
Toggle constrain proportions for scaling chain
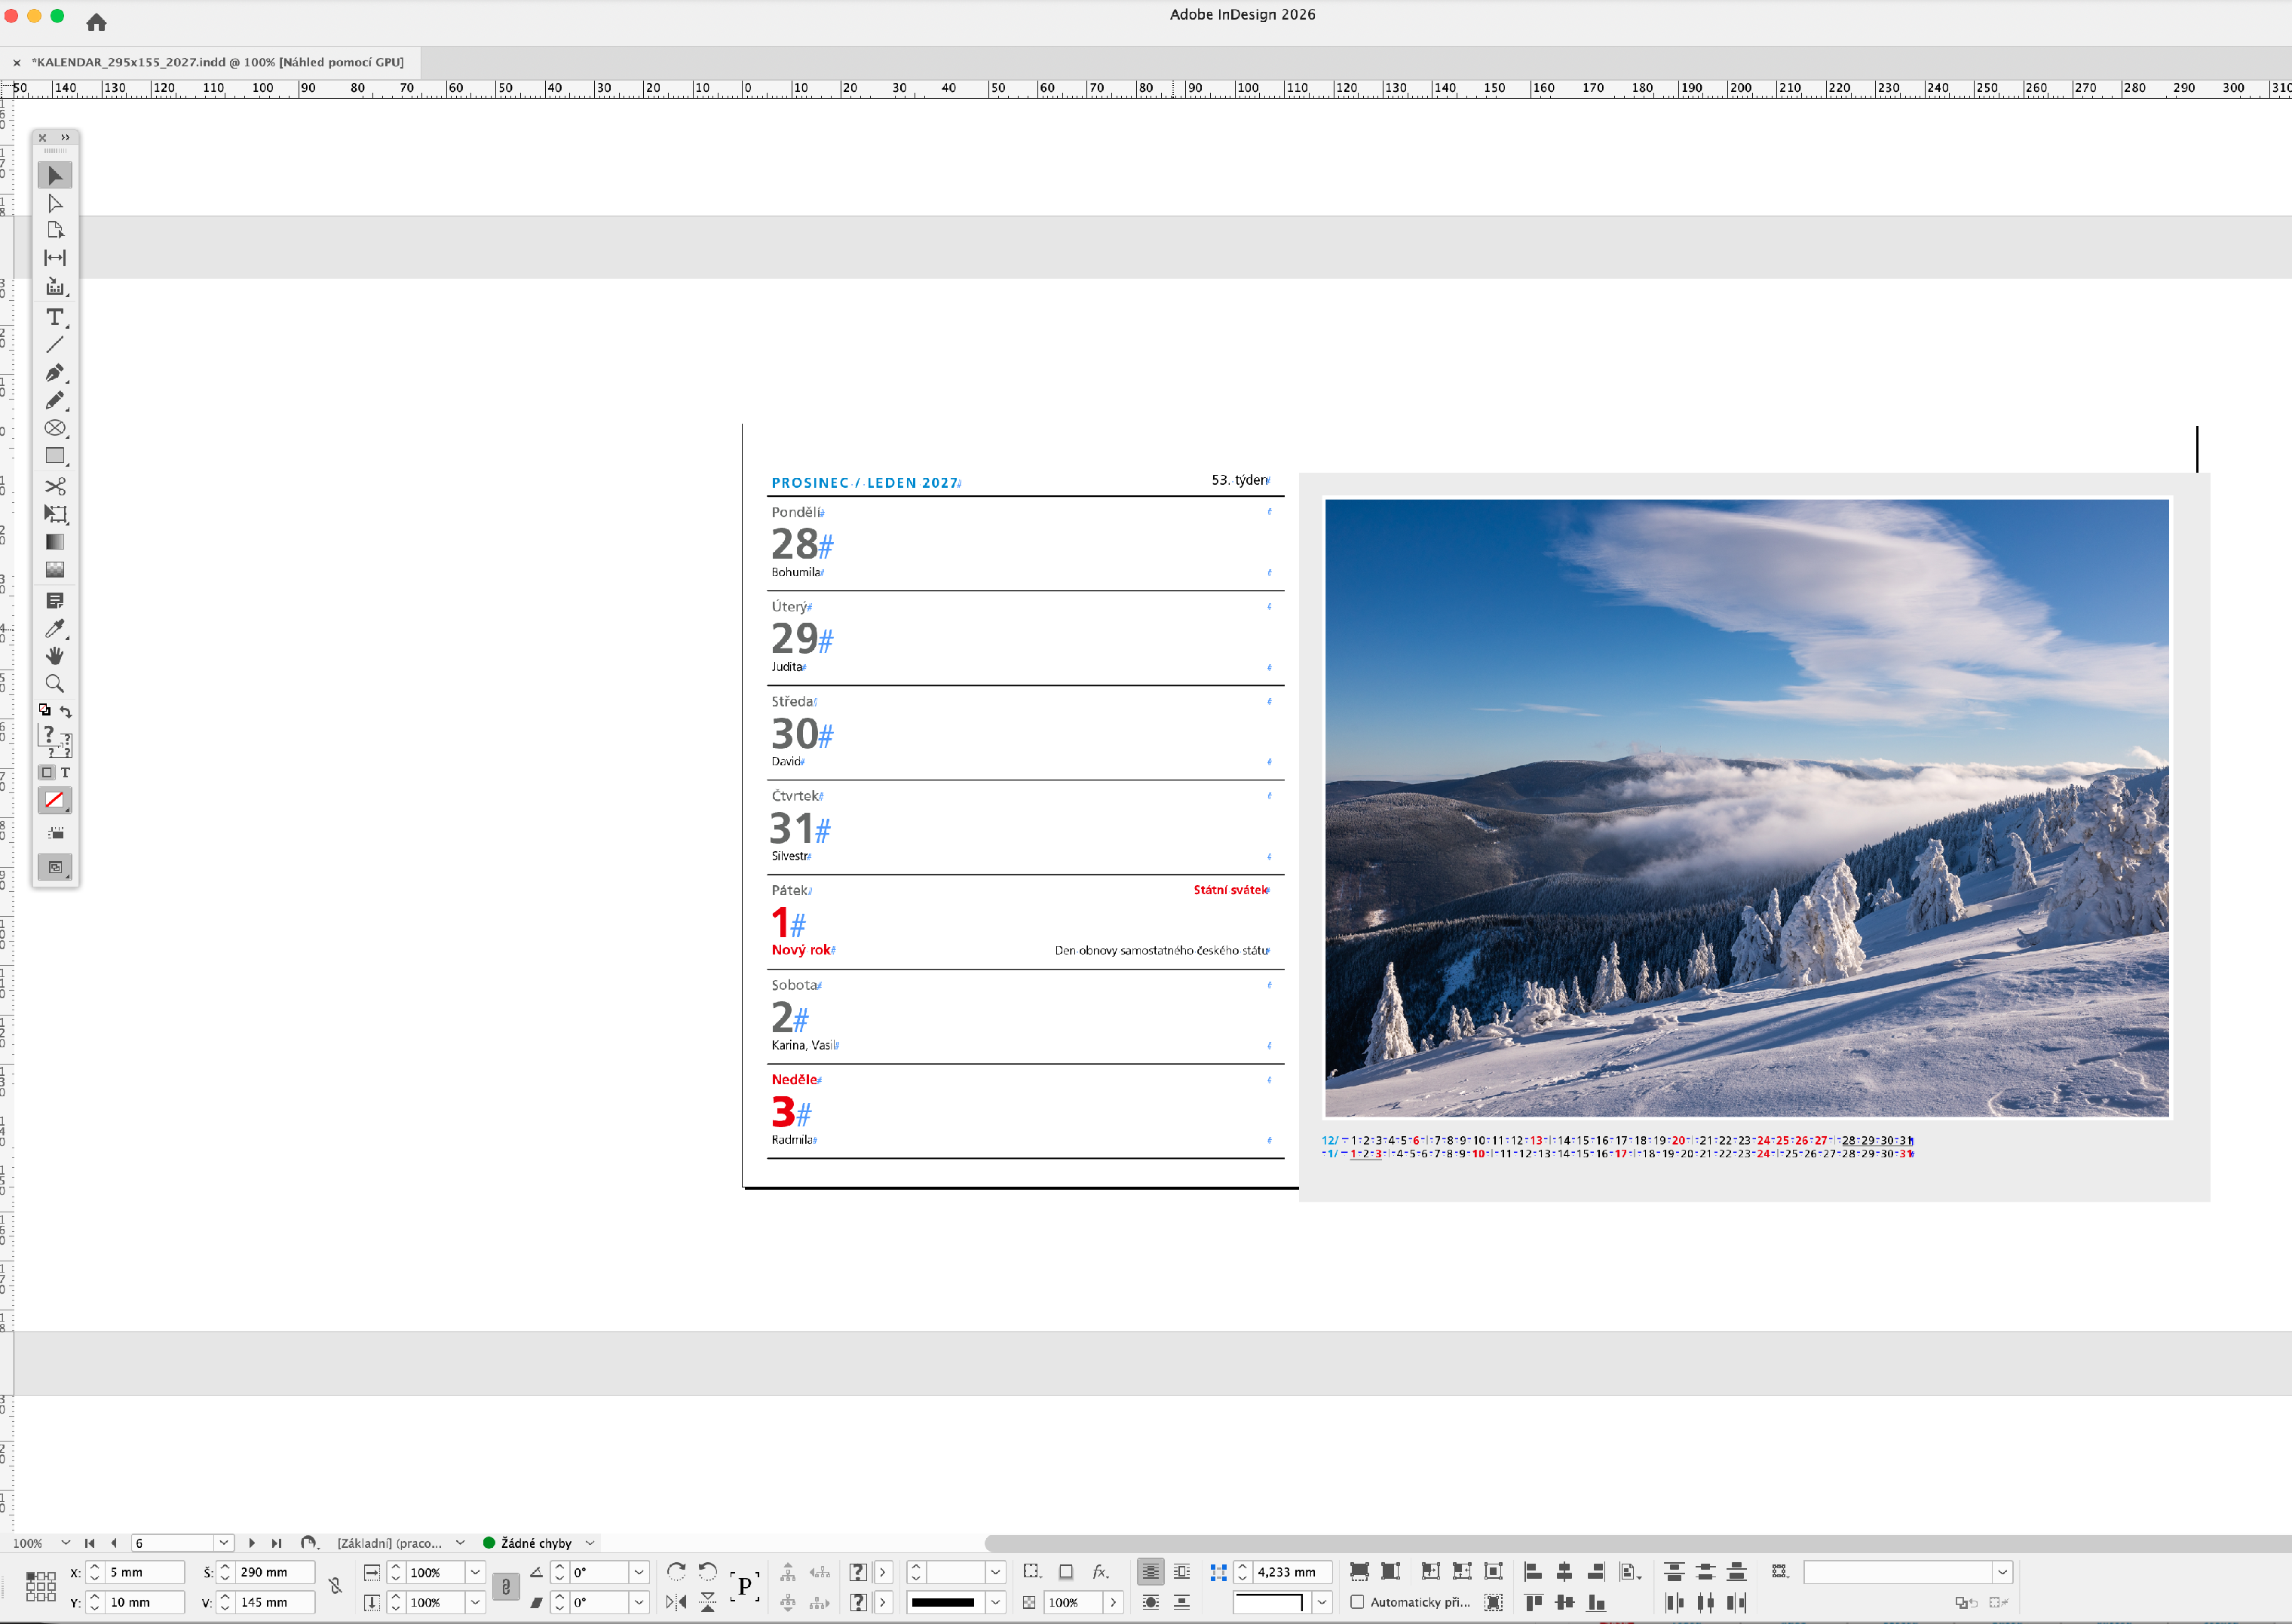[x=506, y=1587]
